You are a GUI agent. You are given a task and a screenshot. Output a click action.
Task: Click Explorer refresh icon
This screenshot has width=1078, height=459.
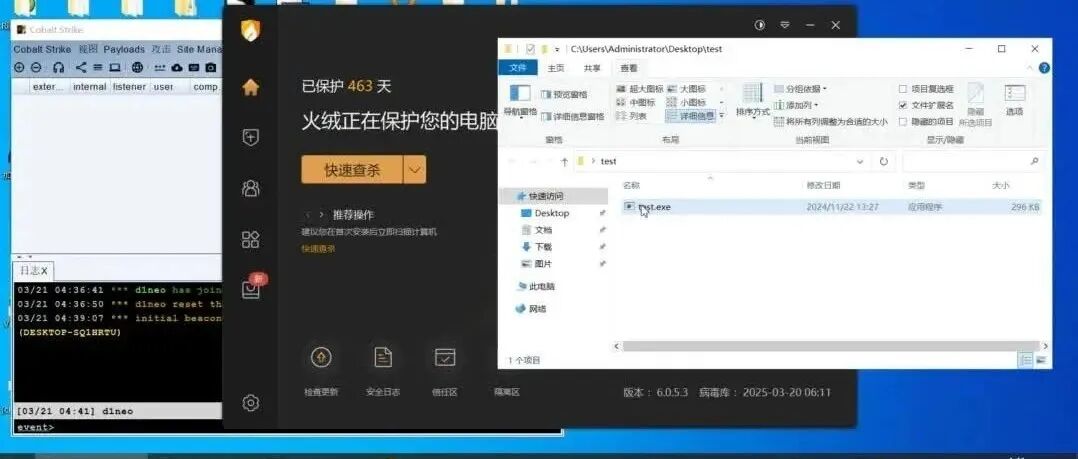pos(883,161)
